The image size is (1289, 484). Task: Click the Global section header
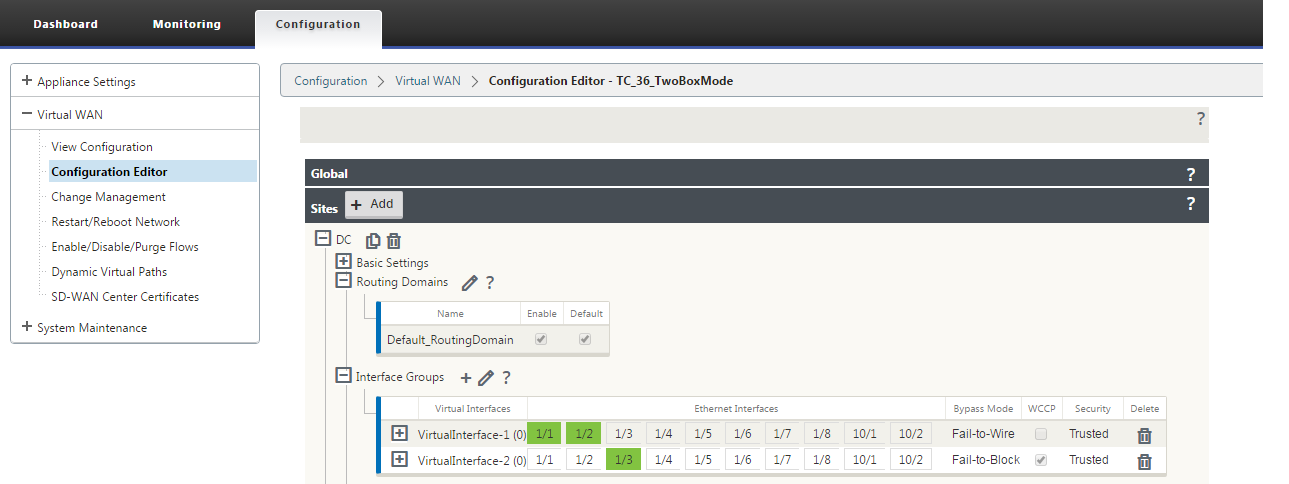point(757,174)
